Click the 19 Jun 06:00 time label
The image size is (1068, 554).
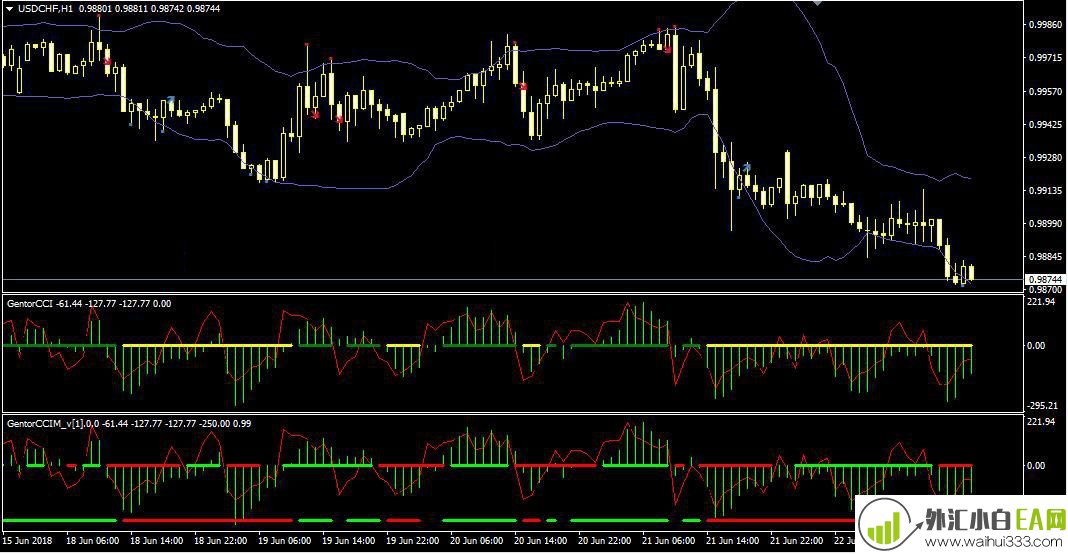pos(285,540)
